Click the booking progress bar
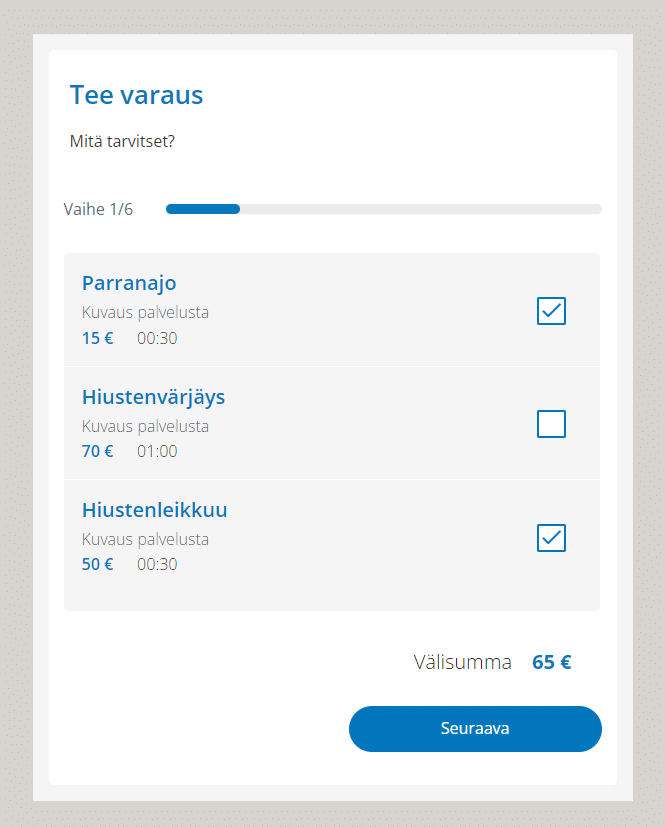665x827 pixels. coord(383,209)
